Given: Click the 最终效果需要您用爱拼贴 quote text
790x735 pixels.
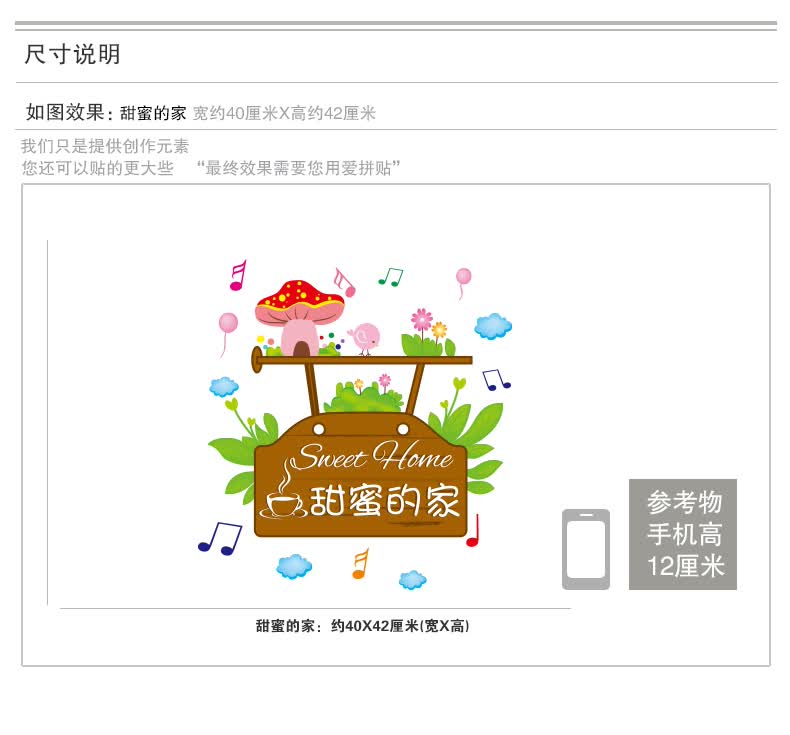Looking at the screenshot, I should click(x=298, y=168).
